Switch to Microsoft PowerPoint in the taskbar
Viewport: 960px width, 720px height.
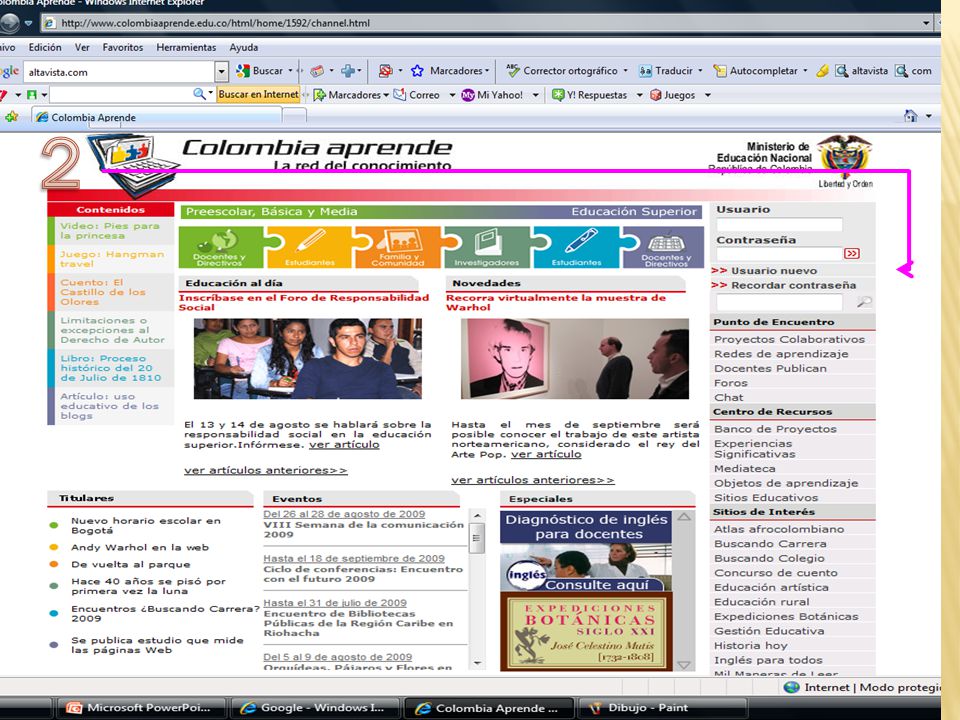[x=140, y=708]
